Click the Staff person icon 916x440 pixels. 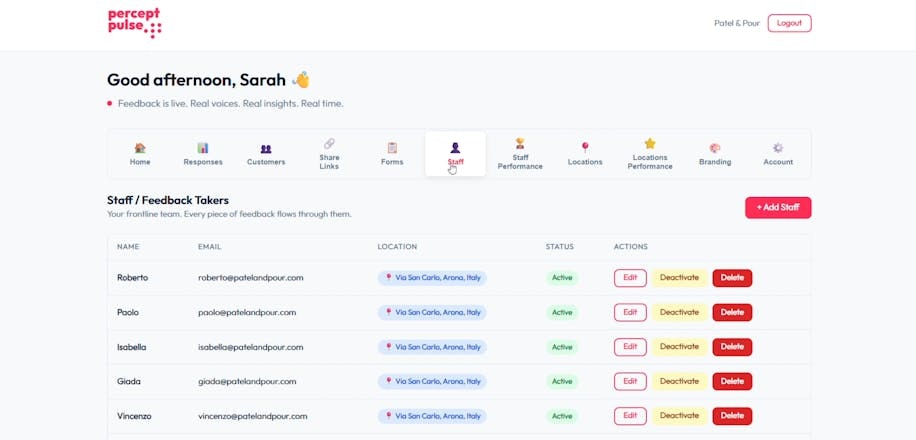pos(455,148)
